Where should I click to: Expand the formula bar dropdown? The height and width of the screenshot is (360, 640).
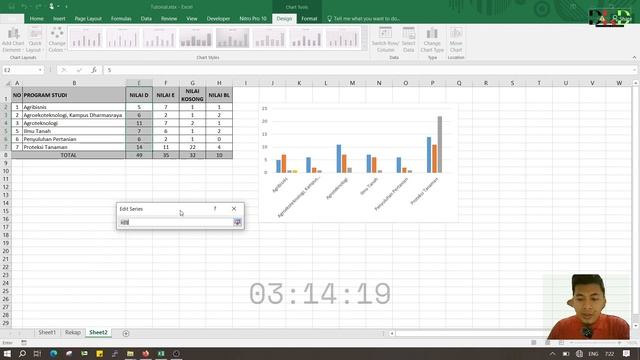point(635,70)
